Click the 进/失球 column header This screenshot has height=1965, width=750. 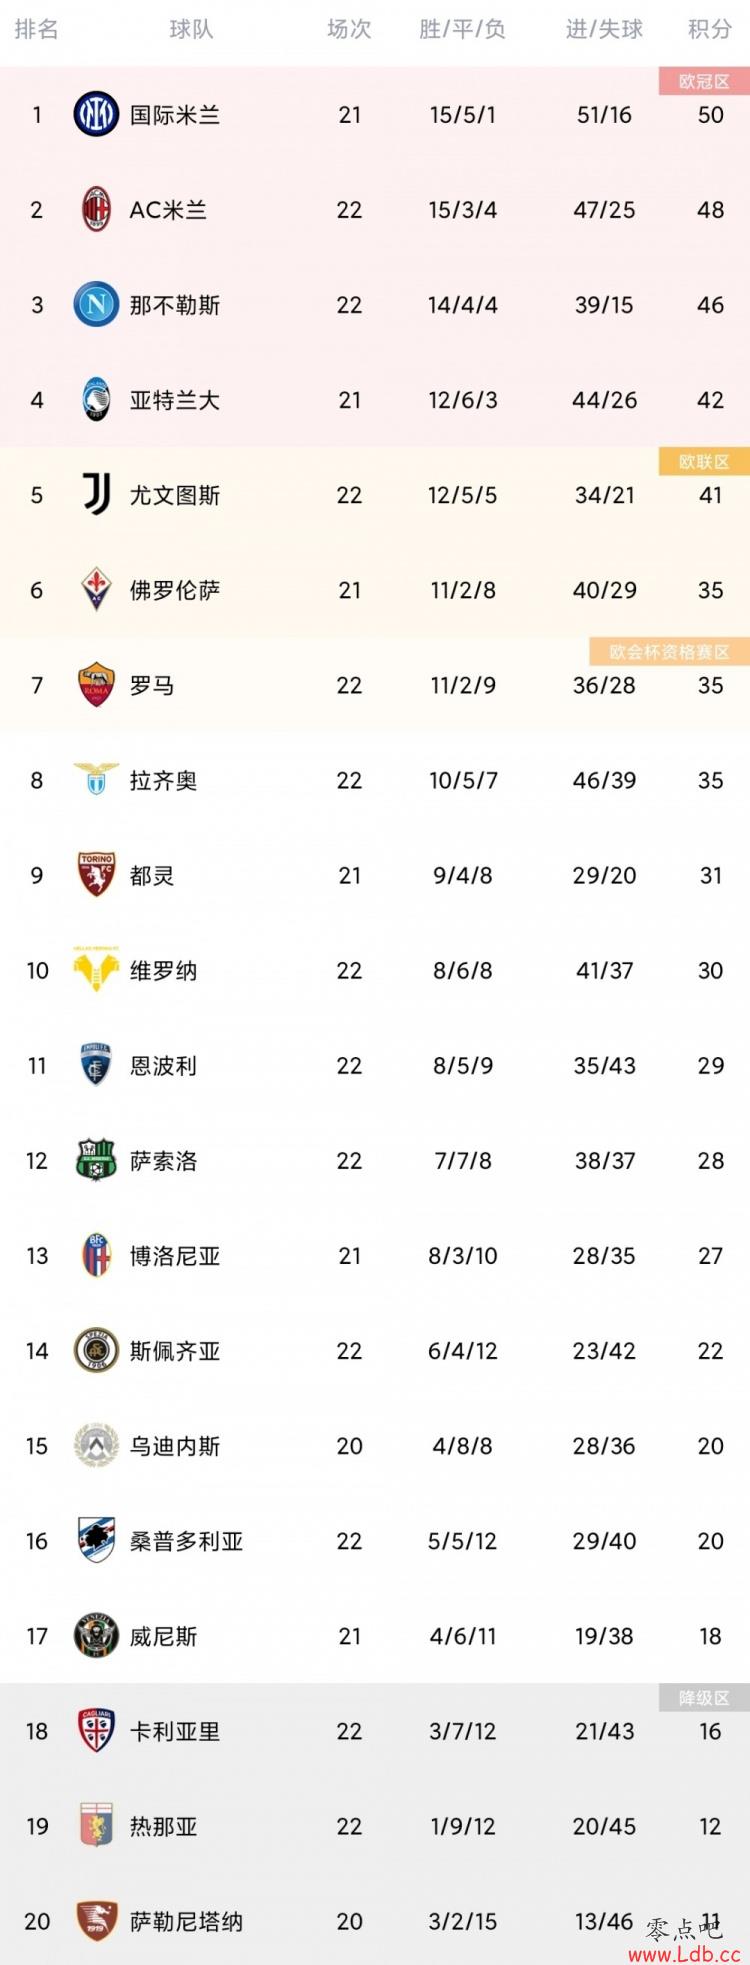604,30
